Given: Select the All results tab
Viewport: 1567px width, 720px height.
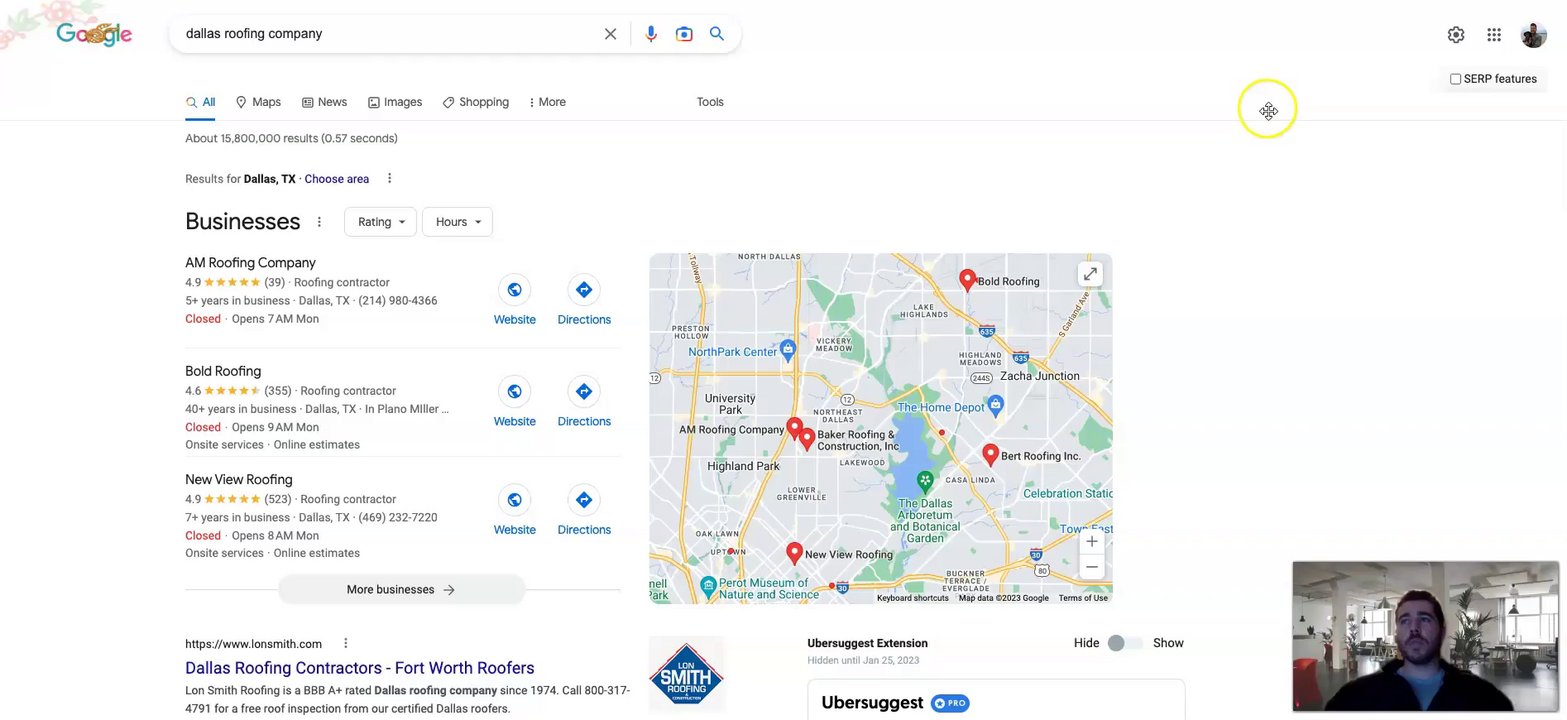Looking at the screenshot, I should coord(200,102).
